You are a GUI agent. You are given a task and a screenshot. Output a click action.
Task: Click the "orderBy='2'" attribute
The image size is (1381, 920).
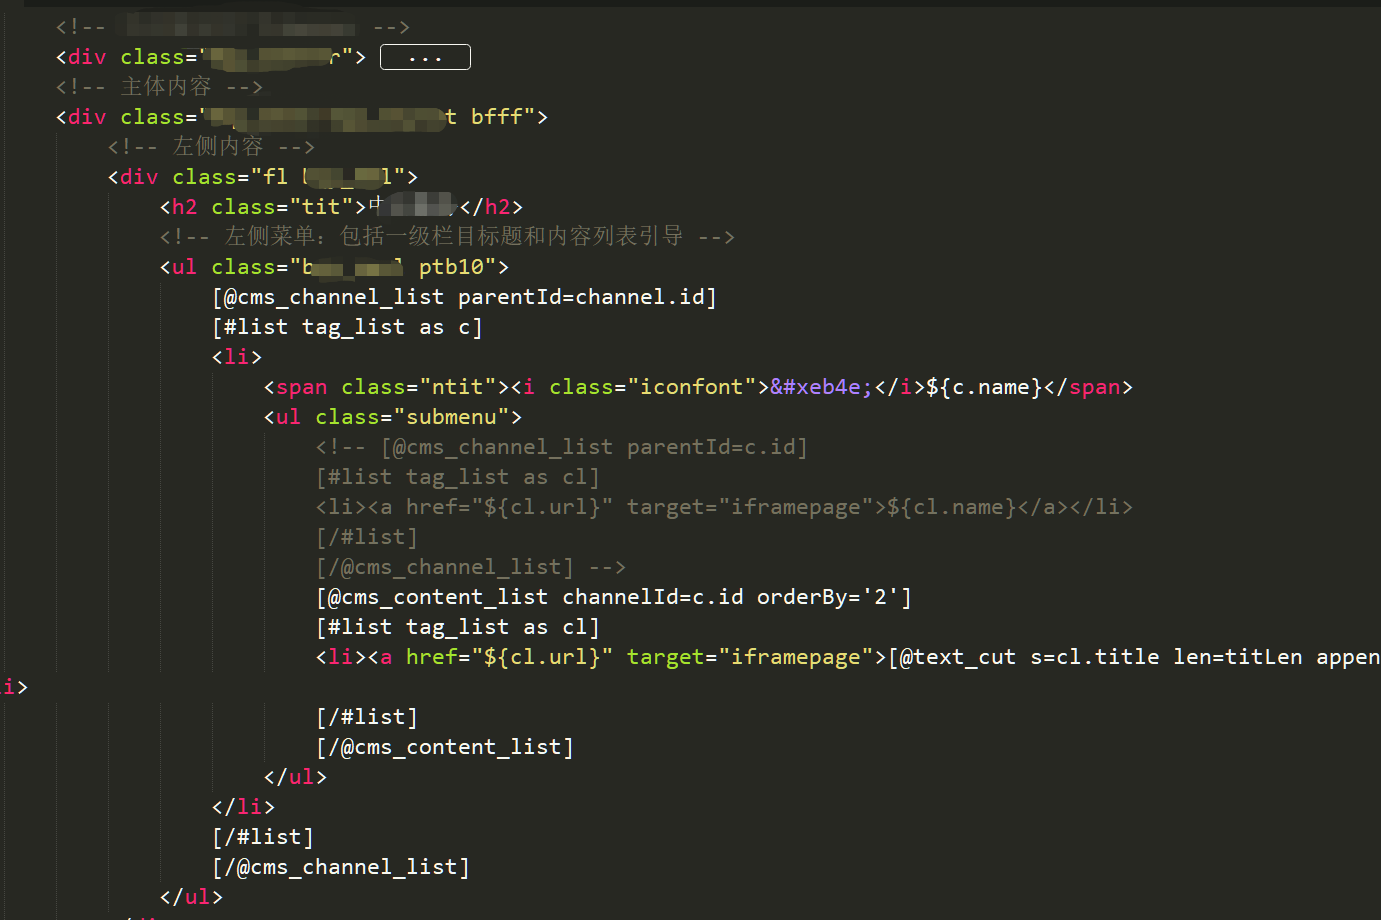click(828, 597)
